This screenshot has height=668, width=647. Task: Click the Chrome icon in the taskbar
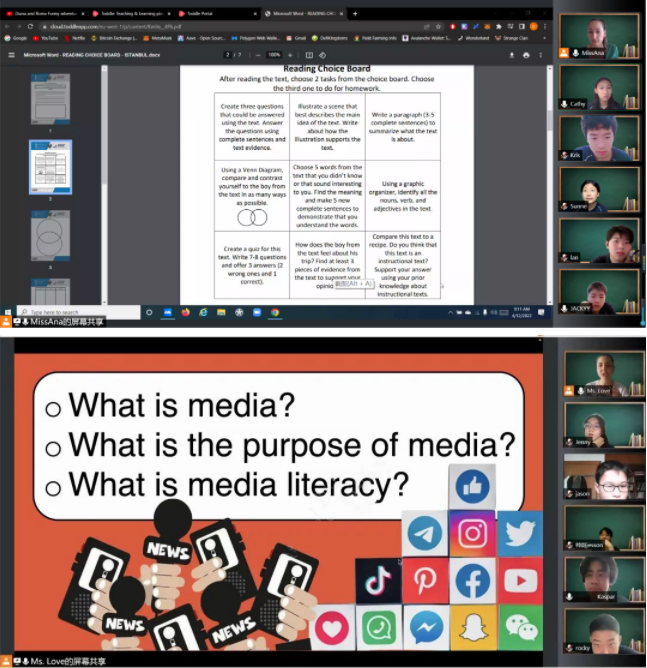(x=275, y=312)
